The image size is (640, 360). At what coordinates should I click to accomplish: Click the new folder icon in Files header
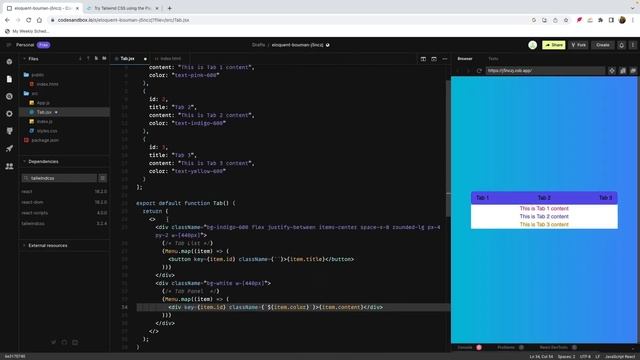104,59
